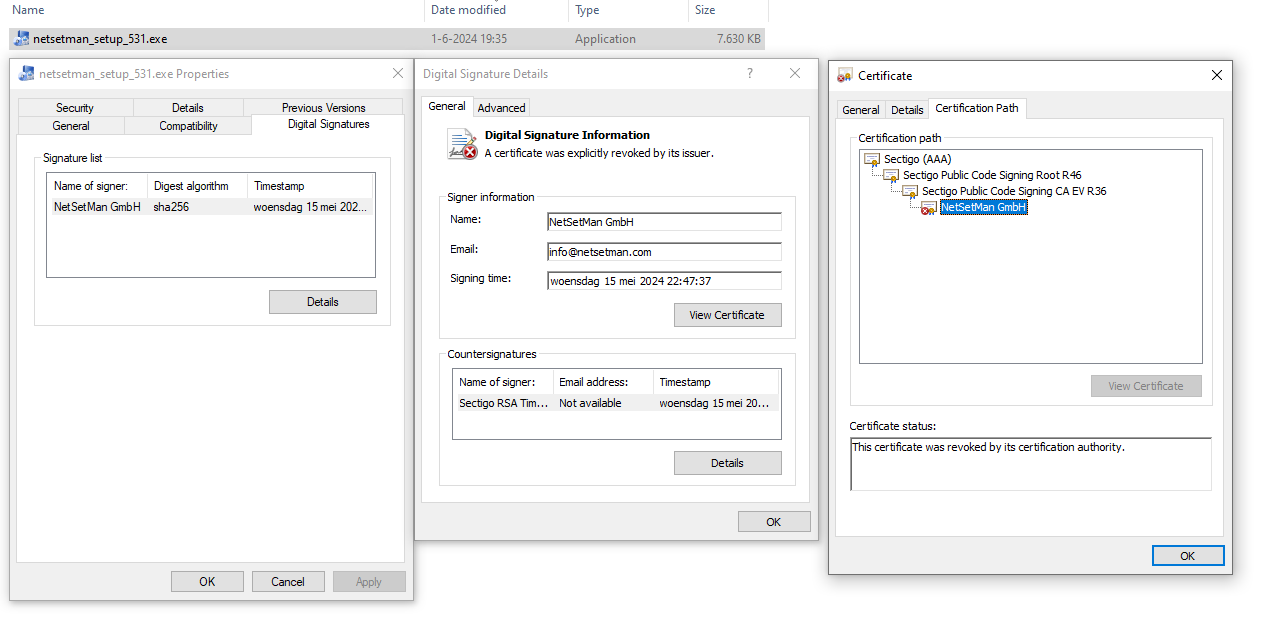Click Digest algorithm column header
Screen dimensions: 1261x618
point(197,186)
